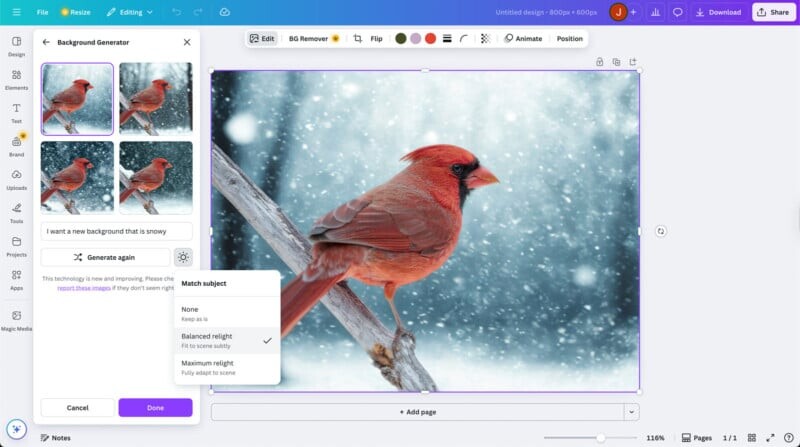Open the zoom percentage 116% menu

(x=655, y=438)
